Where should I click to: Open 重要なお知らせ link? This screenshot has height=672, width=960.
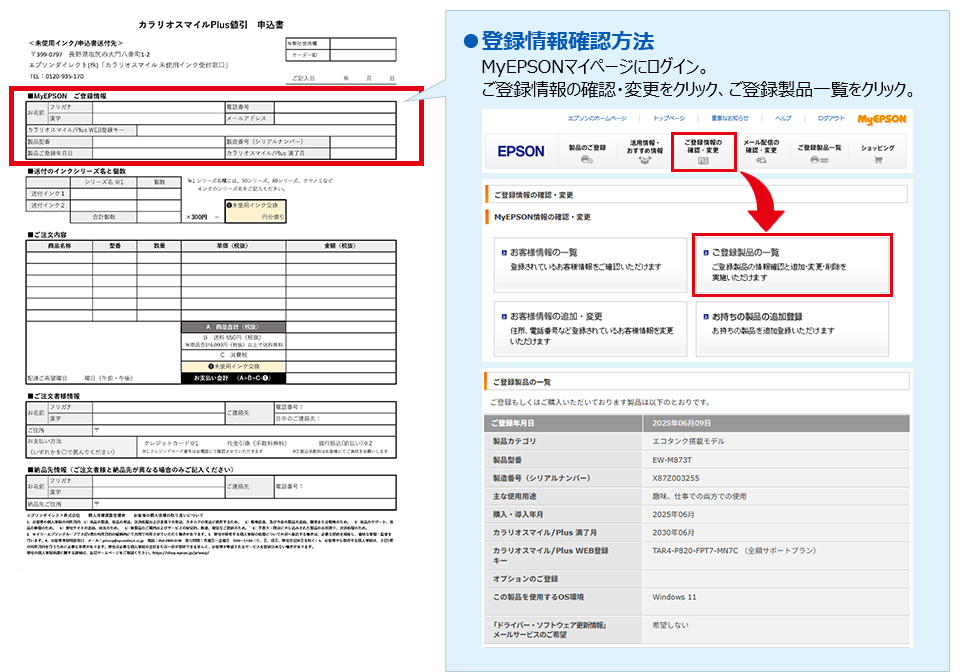(x=729, y=118)
